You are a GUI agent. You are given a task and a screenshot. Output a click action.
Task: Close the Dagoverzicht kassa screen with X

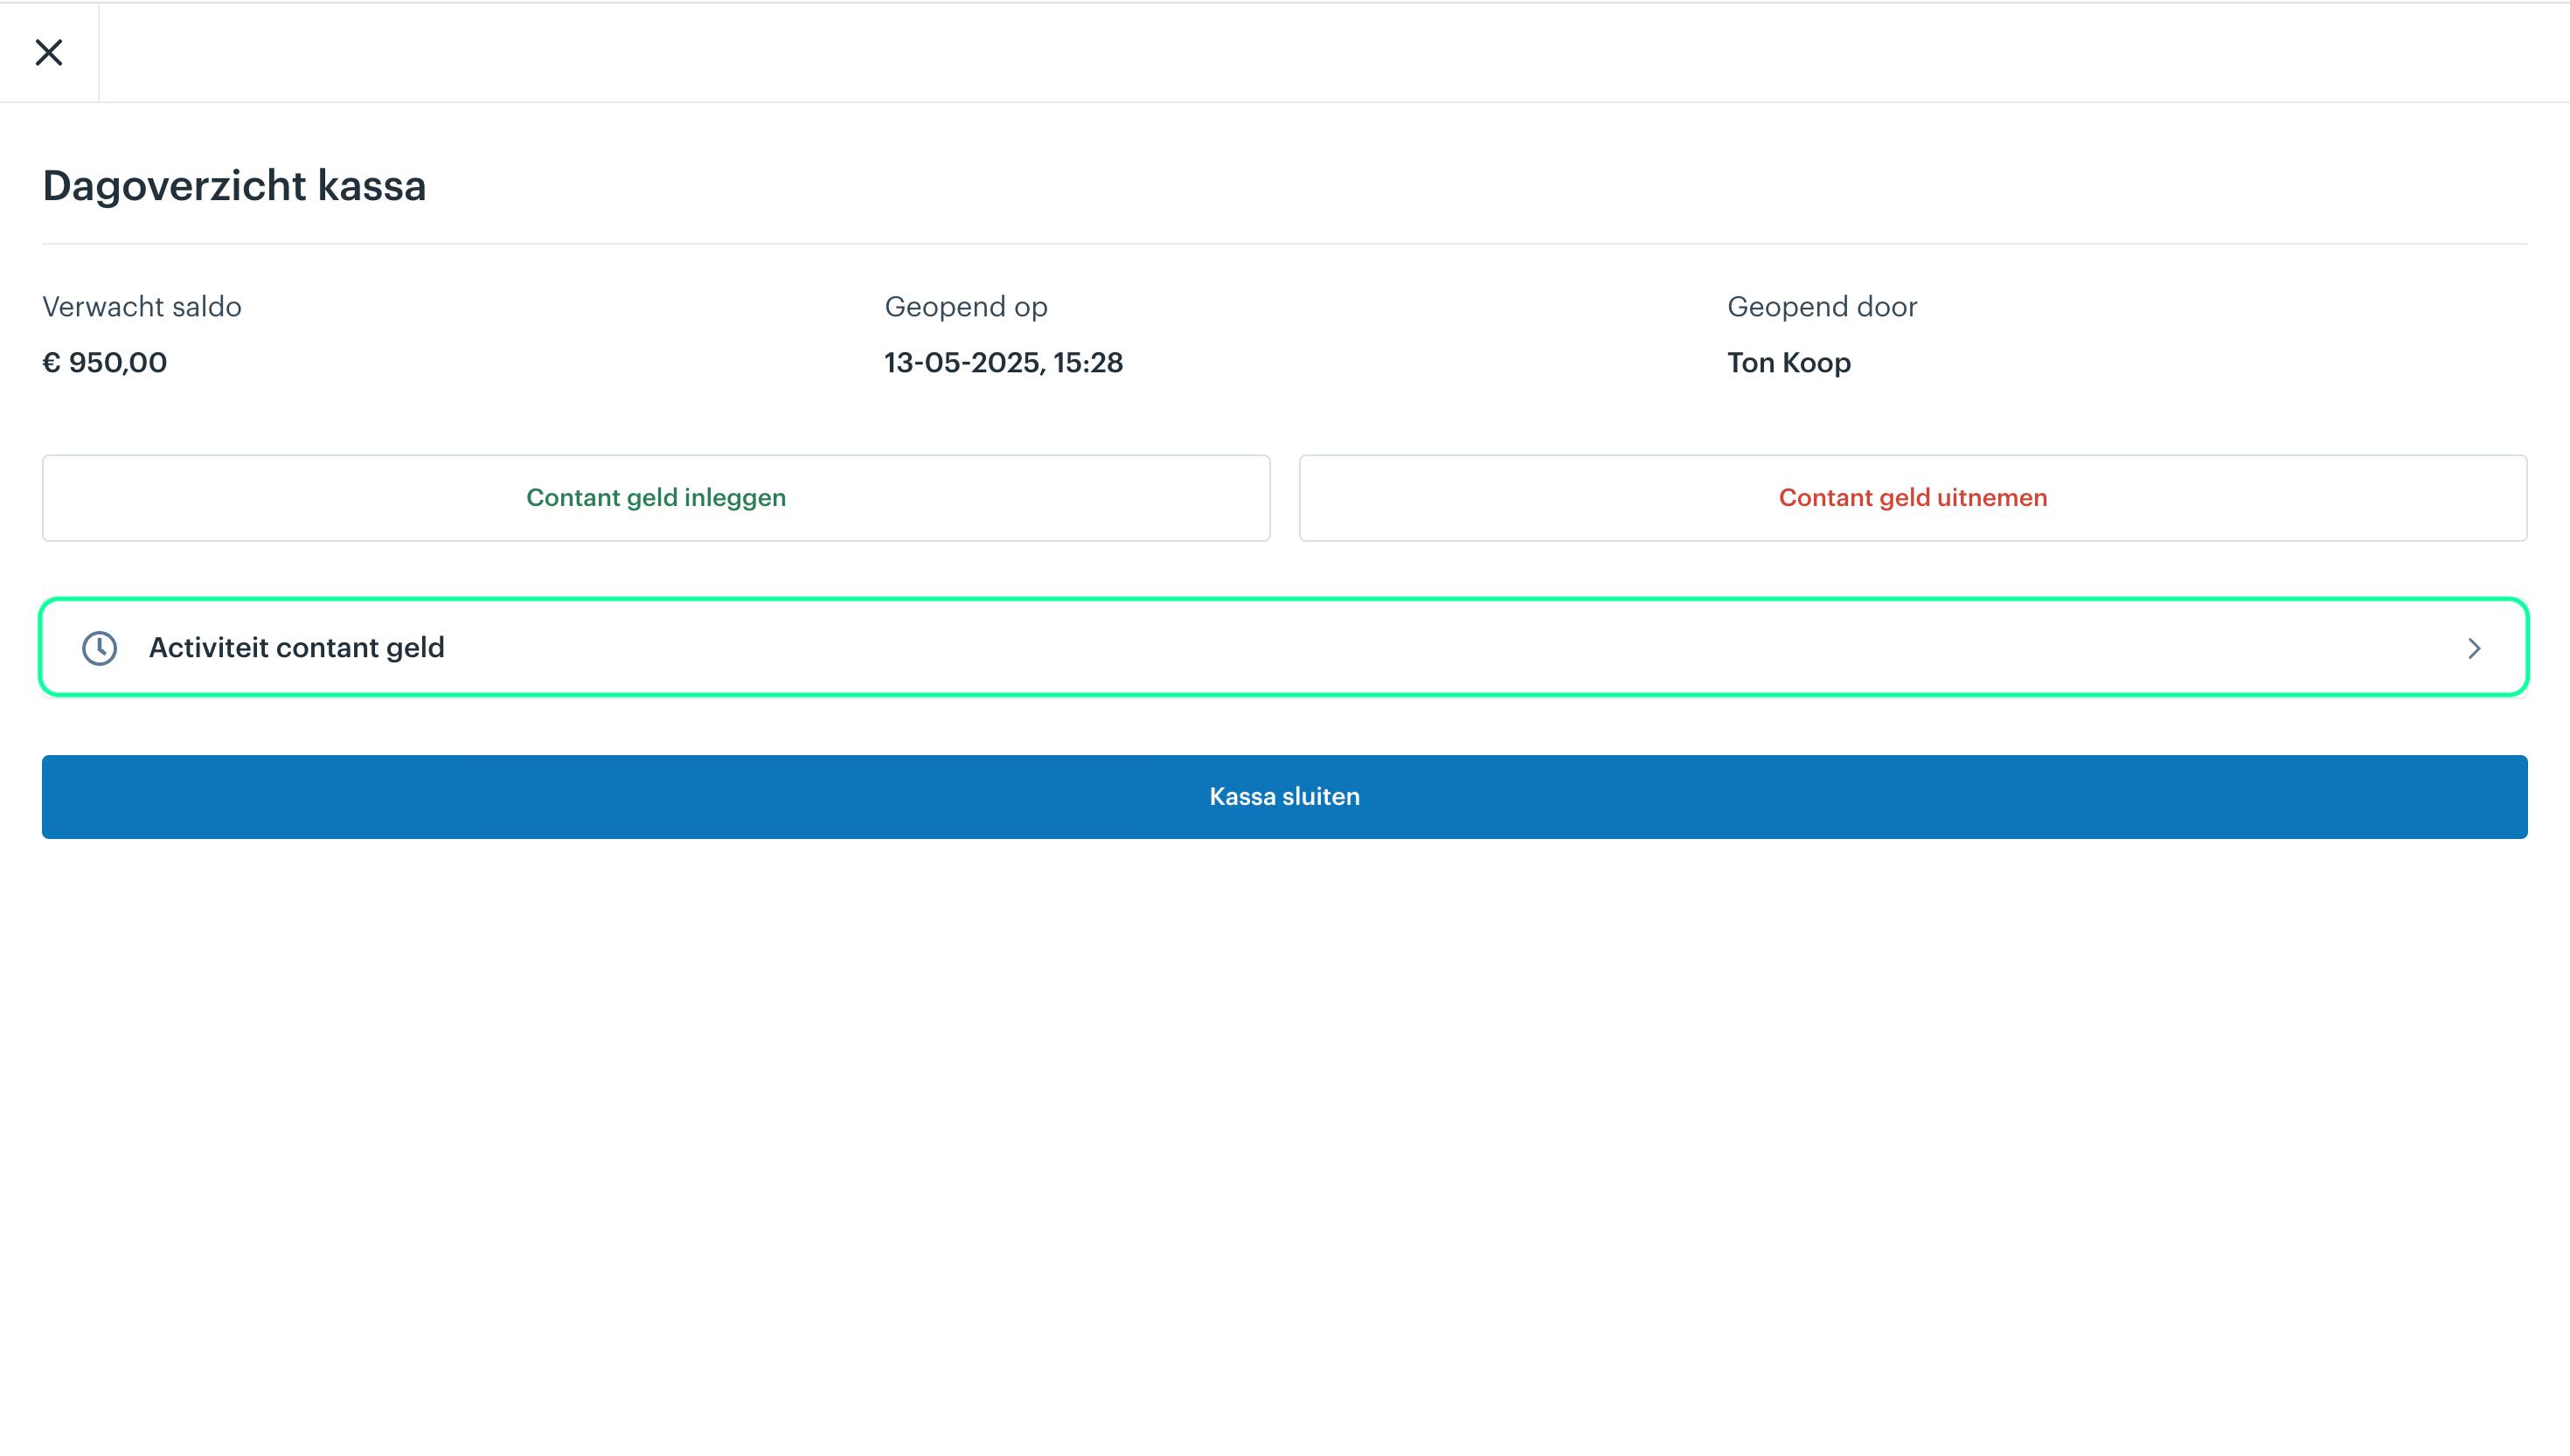click(x=49, y=52)
